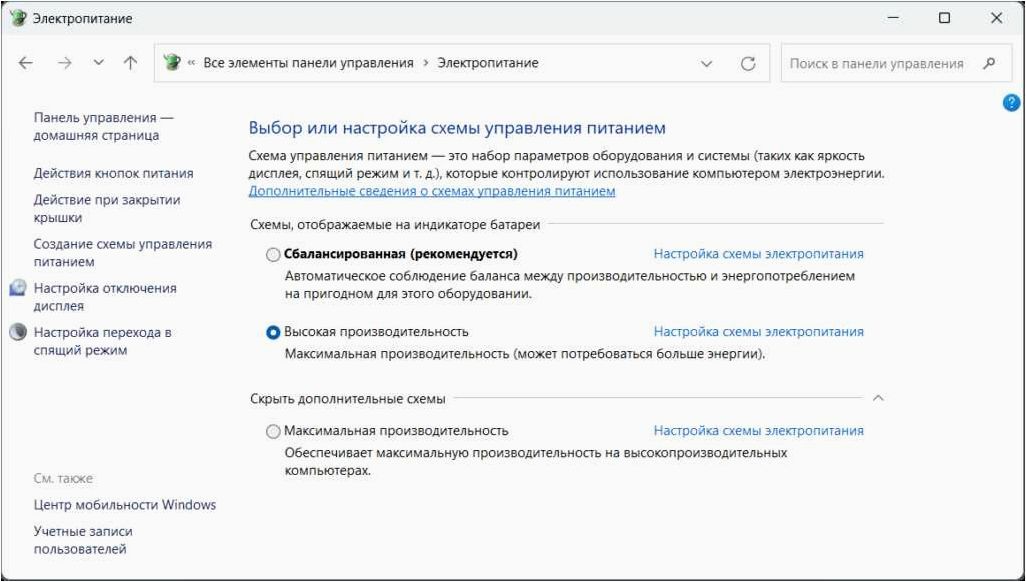Viewport: 1026px width, 582px height.
Task: Click the Электропитание breadcrumb
Action: point(487,64)
